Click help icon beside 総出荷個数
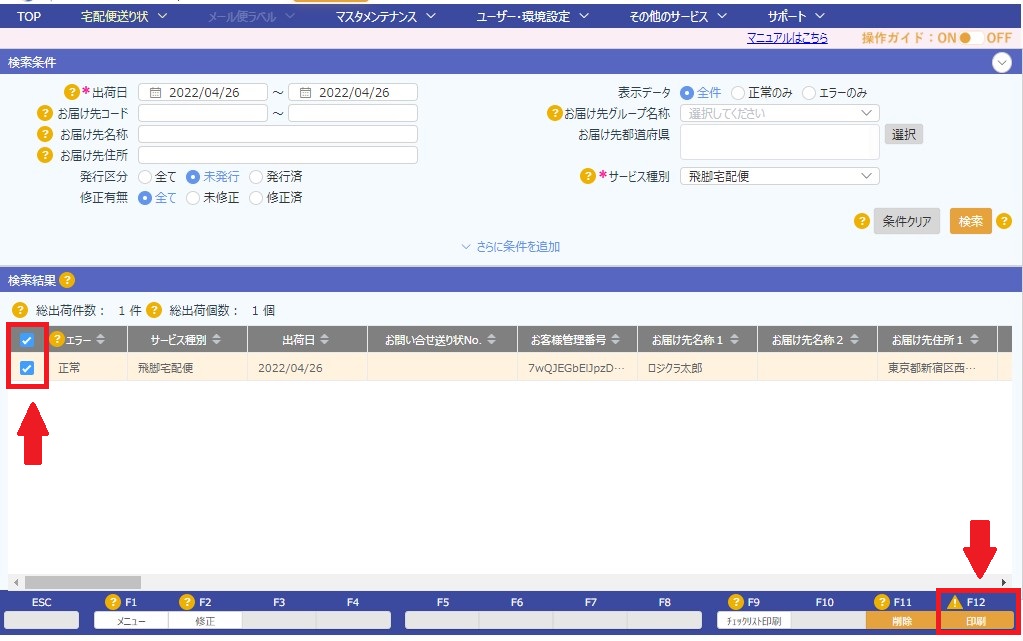The width and height of the screenshot is (1023, 641). point(154,310)
